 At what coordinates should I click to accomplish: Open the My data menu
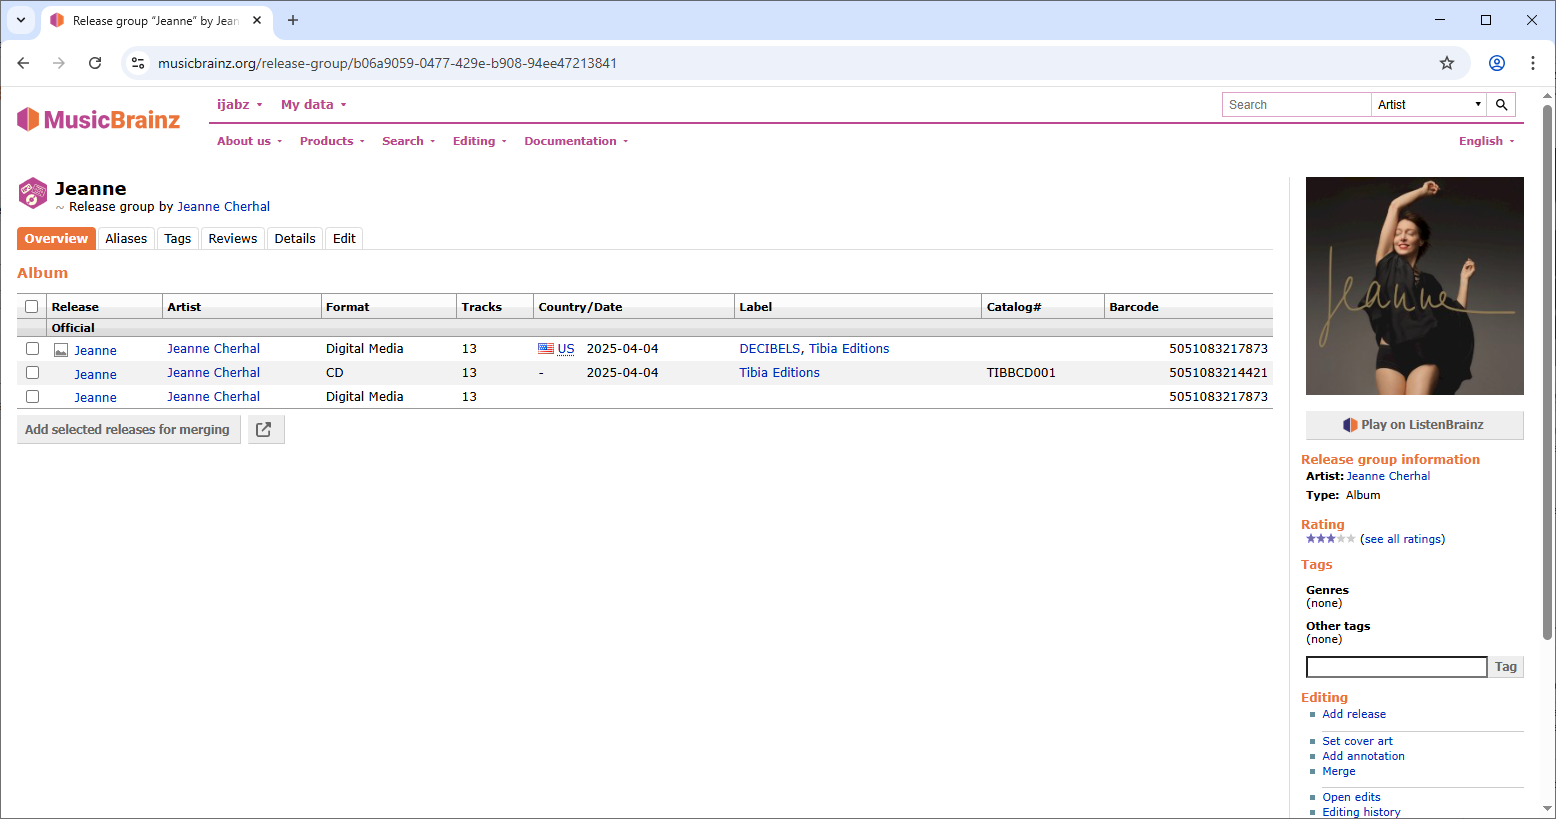coord(313,104)
